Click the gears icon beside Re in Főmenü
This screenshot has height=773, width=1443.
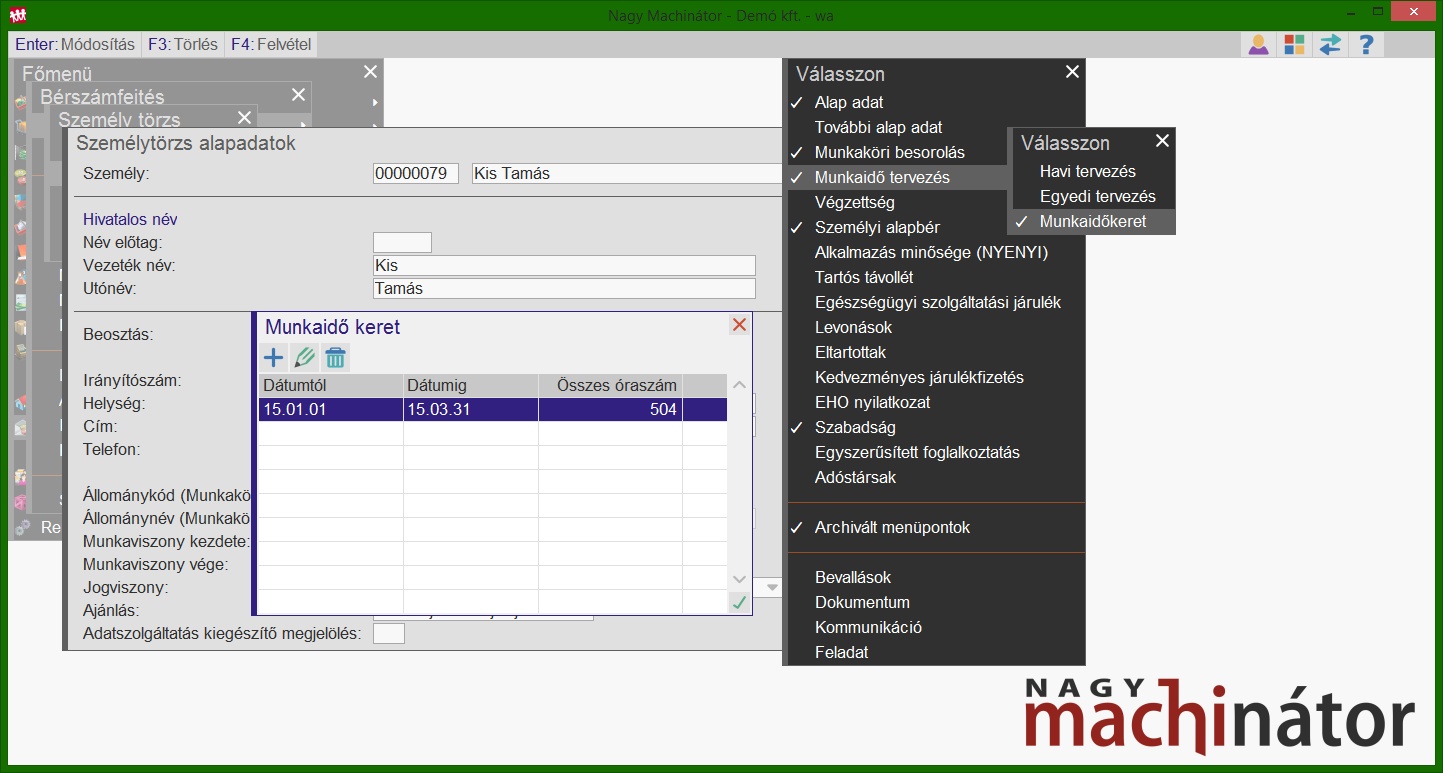tap(22, 527)
